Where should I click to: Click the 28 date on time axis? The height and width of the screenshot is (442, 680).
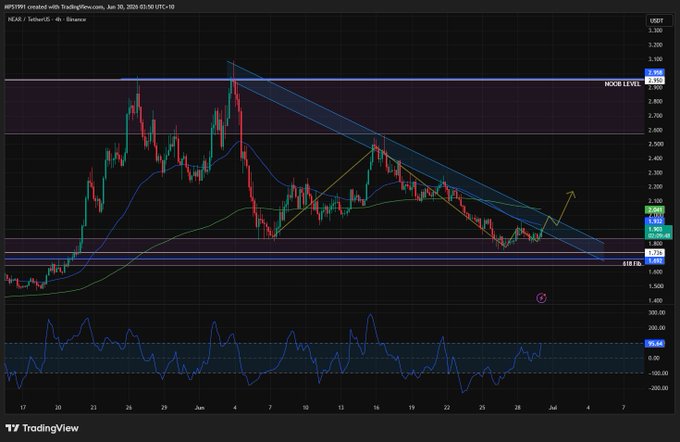point(517,408)
